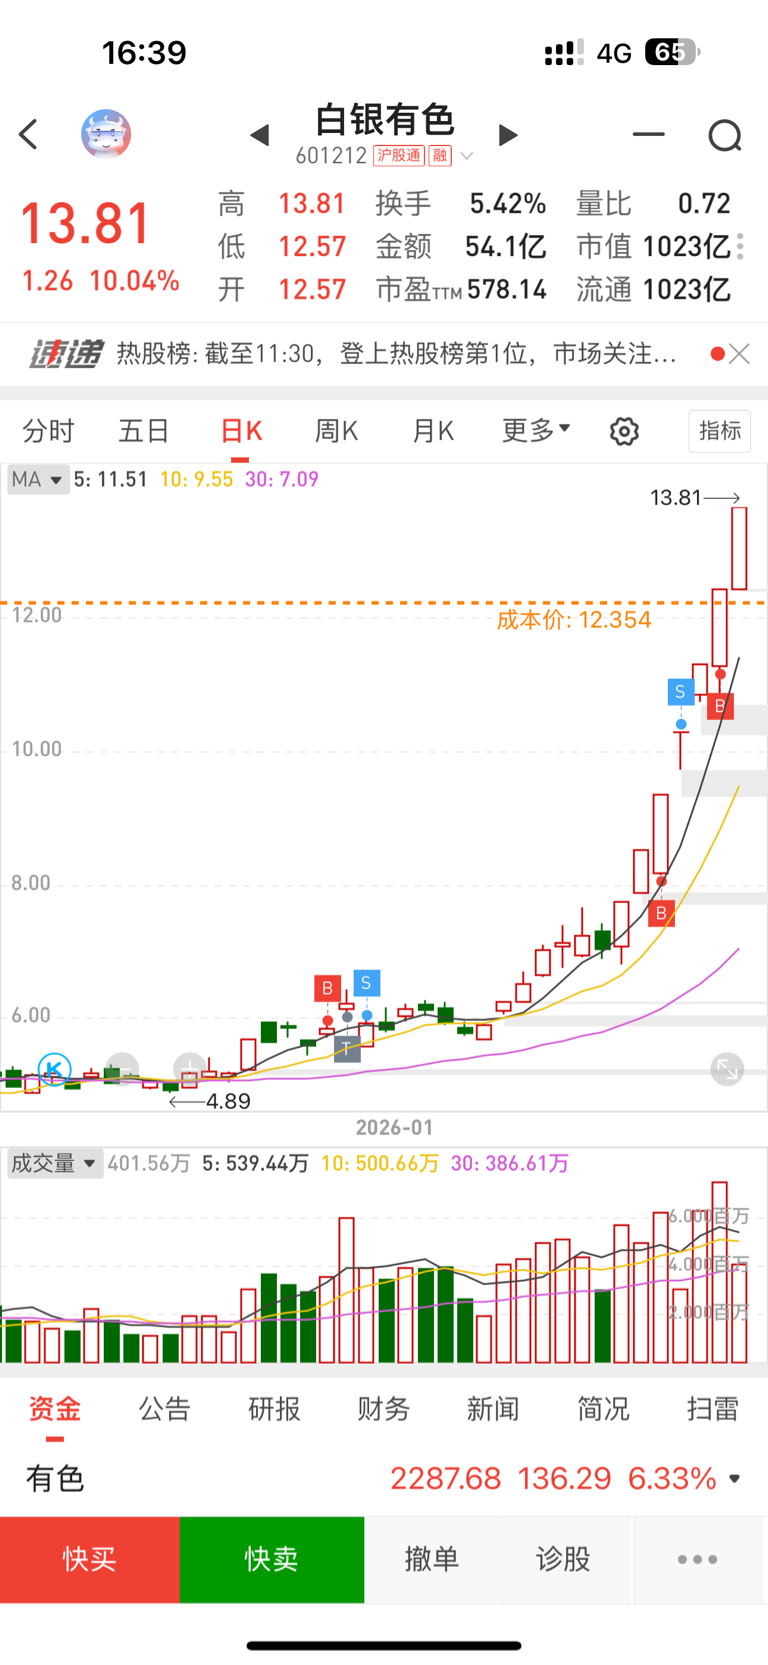Tap the 量比 0.72 value
The height and width of the screenshot is (1665, 768).
point(704,204)
